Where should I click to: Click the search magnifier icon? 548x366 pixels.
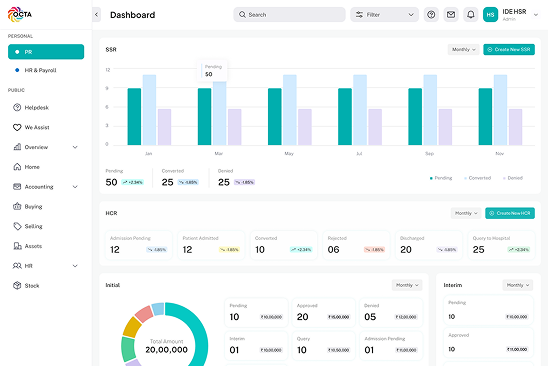242,15
